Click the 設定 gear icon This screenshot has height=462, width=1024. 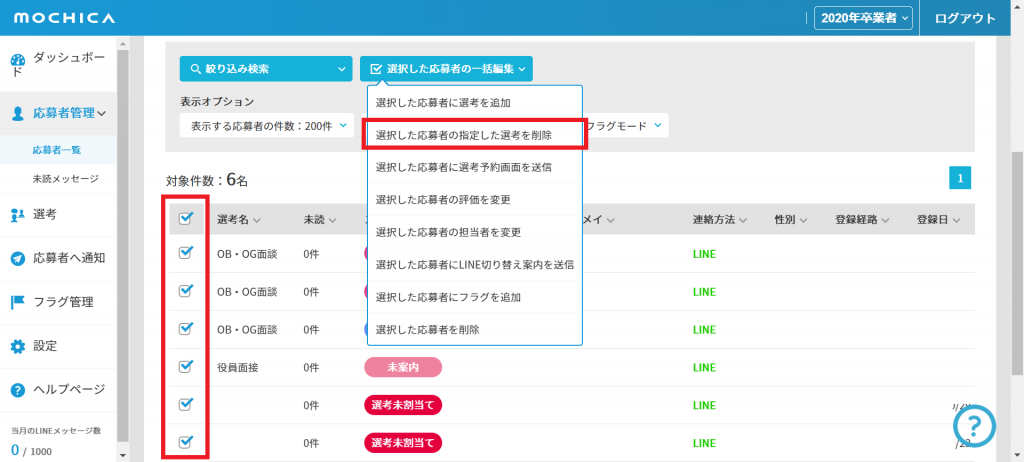point(18,346)
